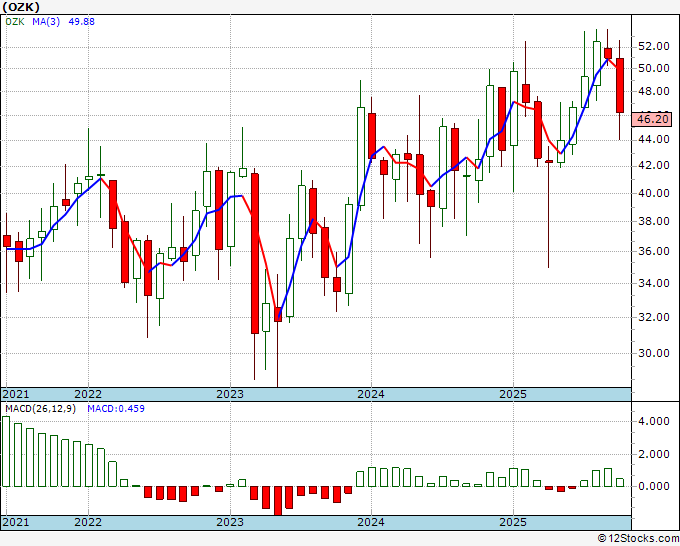
Task: Click the first tall MACD bar in 2021
Action: pos(6,451)
